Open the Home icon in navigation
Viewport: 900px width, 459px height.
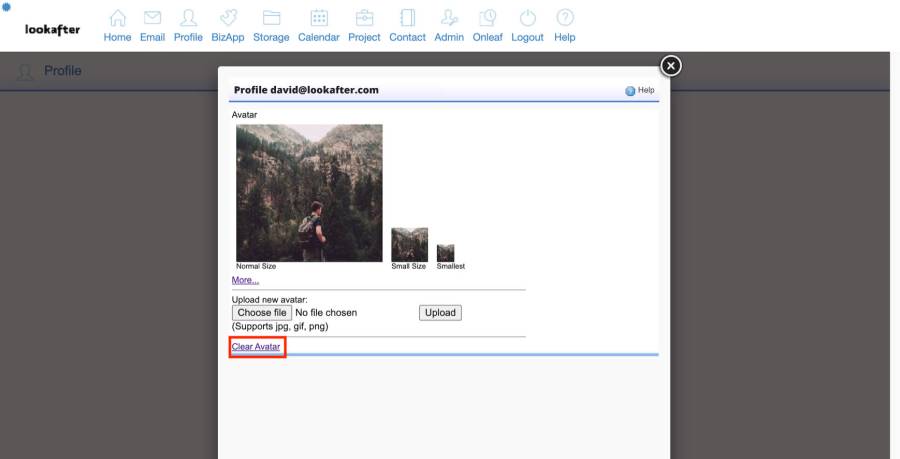[x=117, y=19]
